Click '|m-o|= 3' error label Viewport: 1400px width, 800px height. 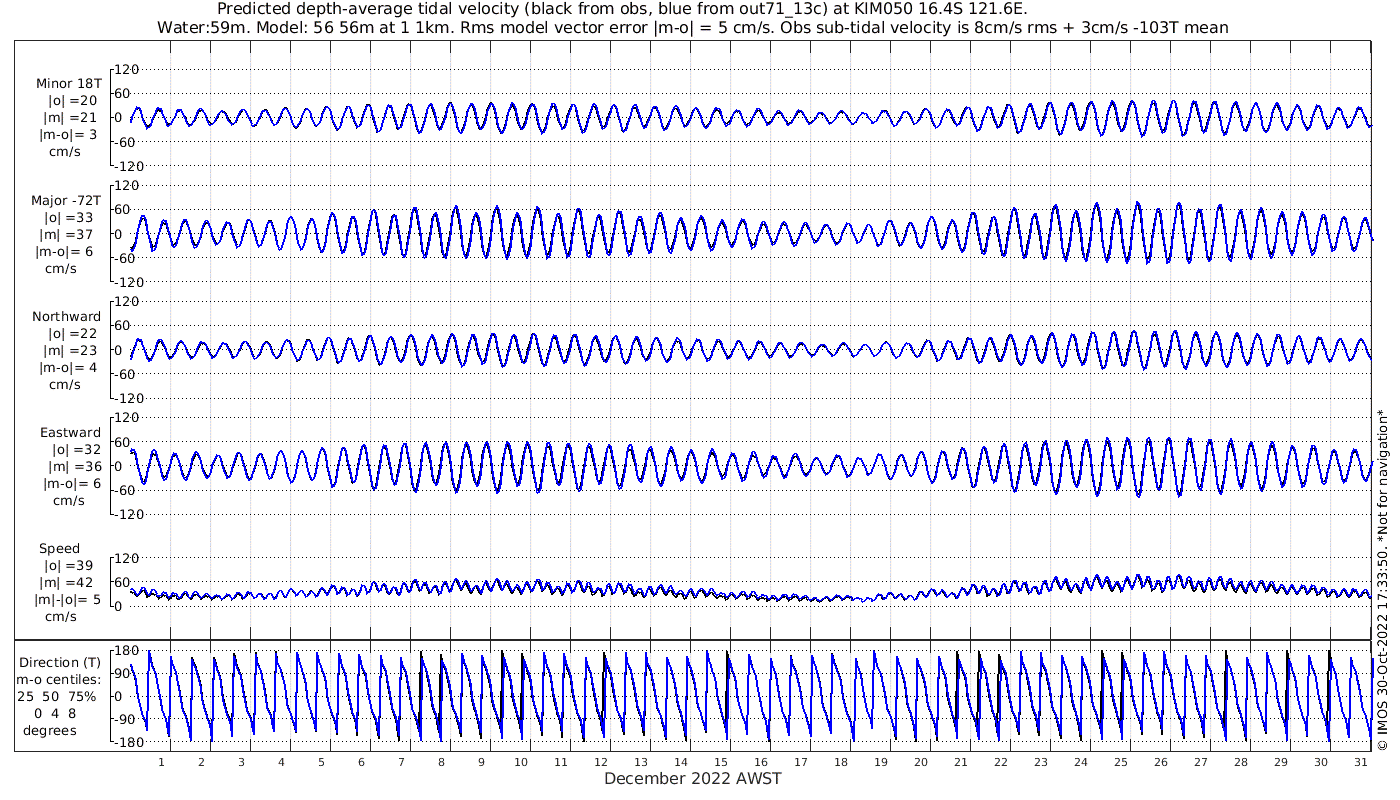point(68,134)
